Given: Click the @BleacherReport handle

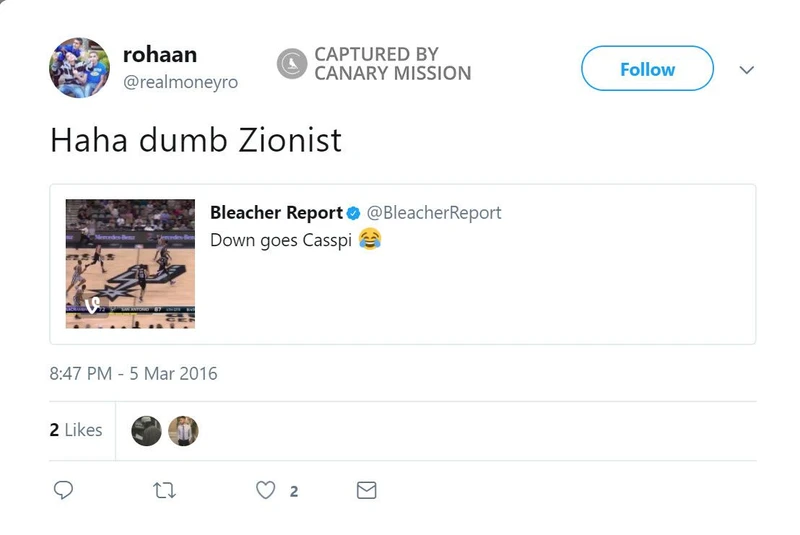Looking at the screenshot, I should [x=434, y=213].
